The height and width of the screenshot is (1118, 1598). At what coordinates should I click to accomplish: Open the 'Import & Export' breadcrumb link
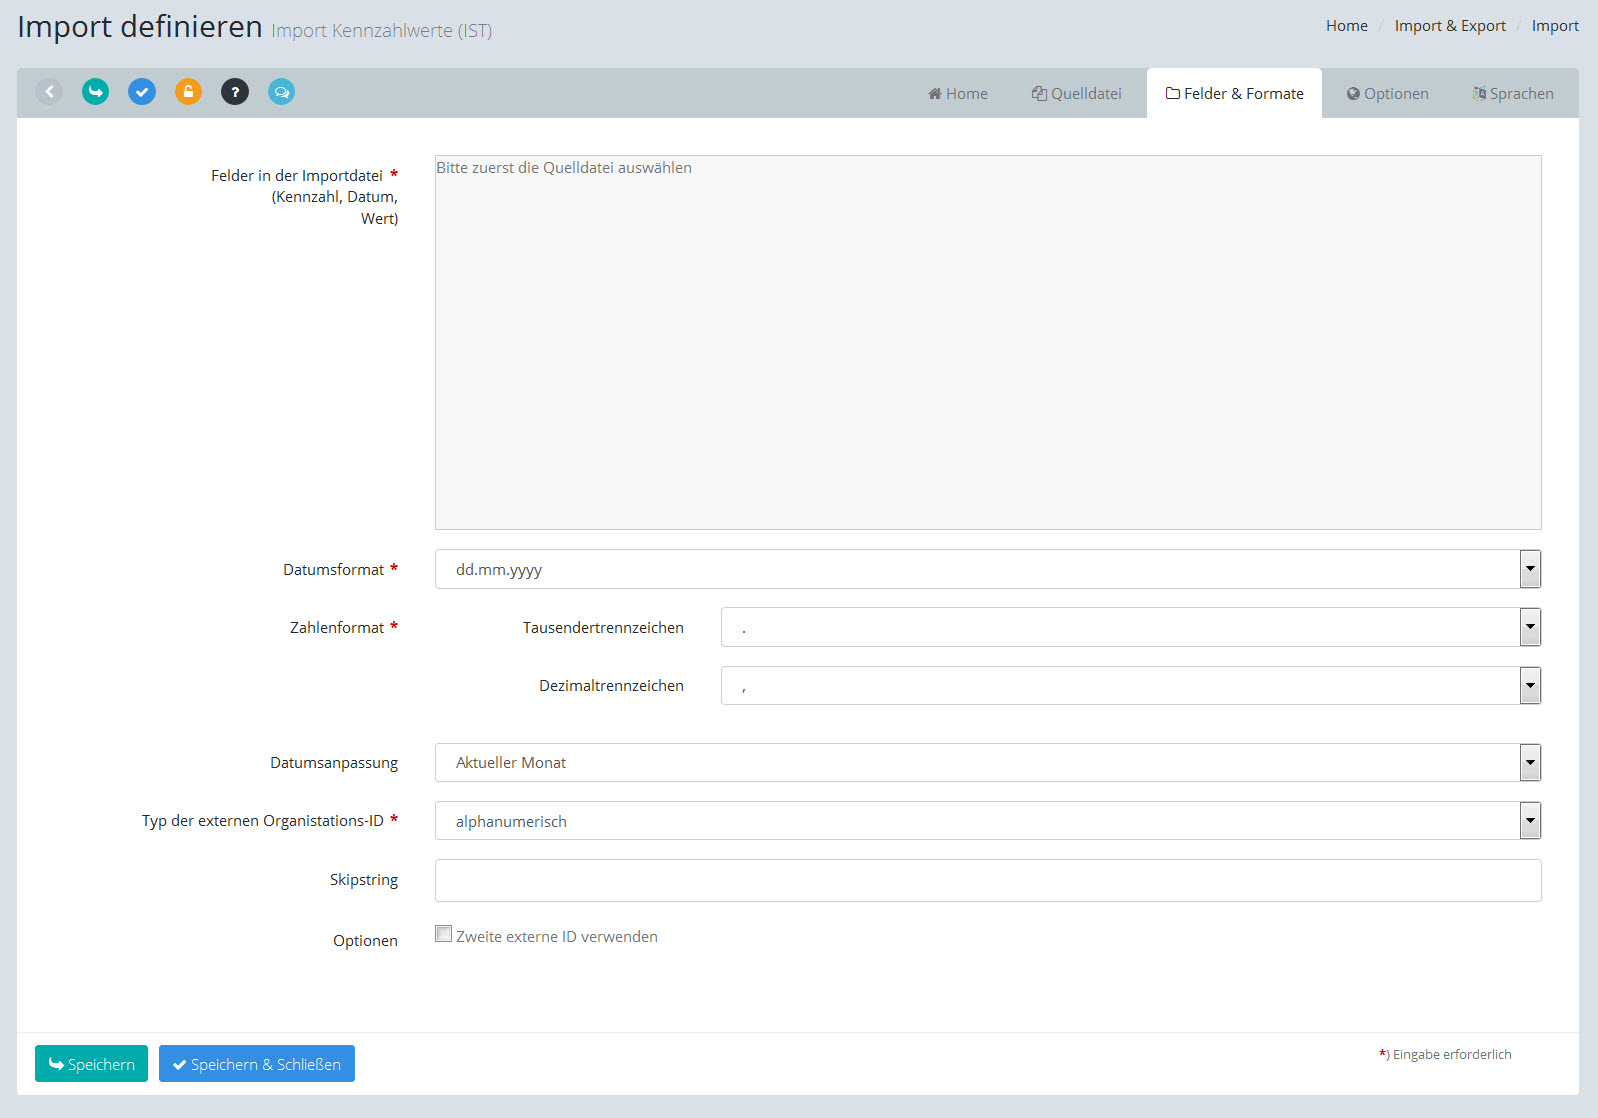click(x=1449, y=26)
